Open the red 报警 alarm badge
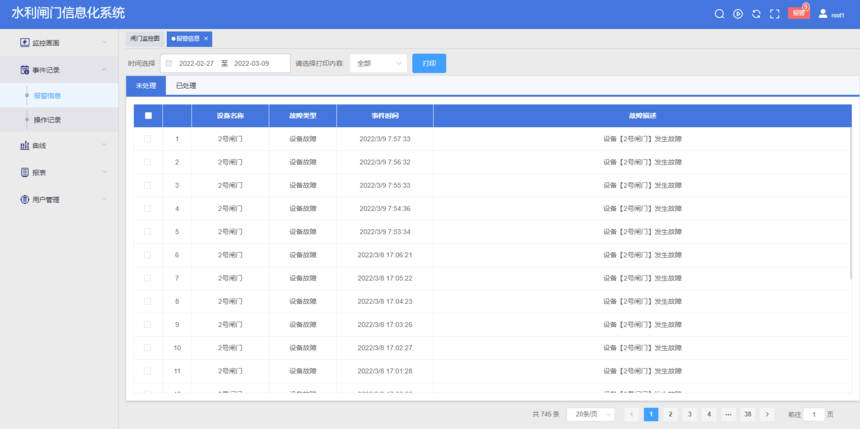The height and width of the screenshot is (429, 860). click(x=799, y=13)
